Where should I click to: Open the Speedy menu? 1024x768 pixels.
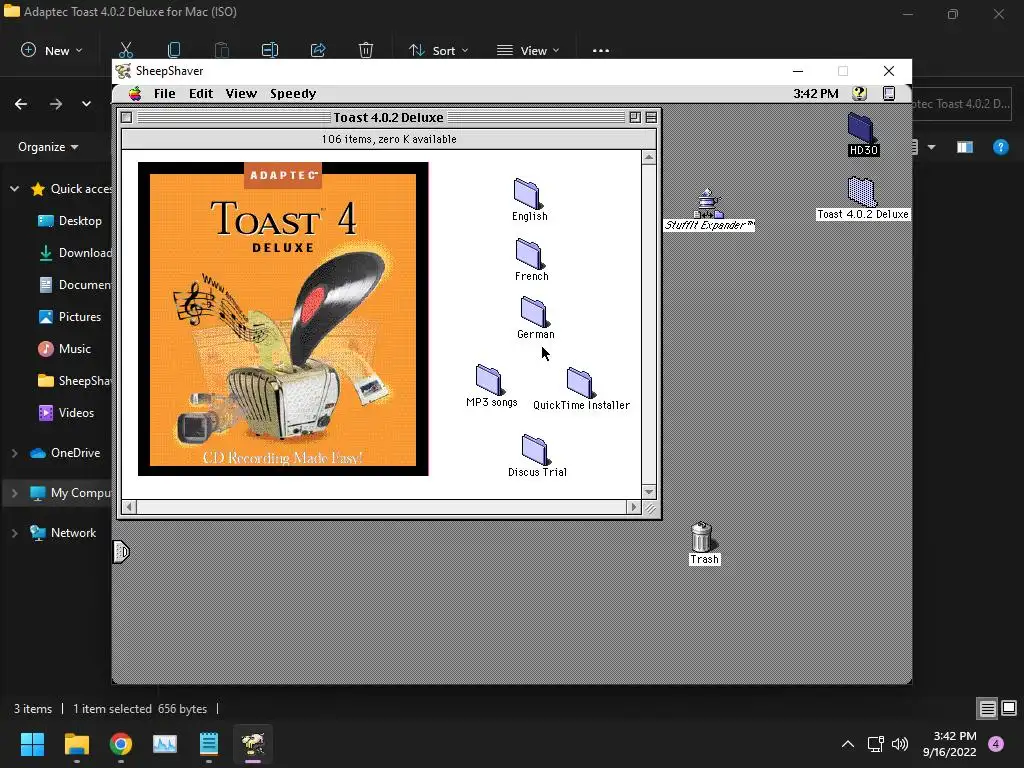(x=293, y=94)
